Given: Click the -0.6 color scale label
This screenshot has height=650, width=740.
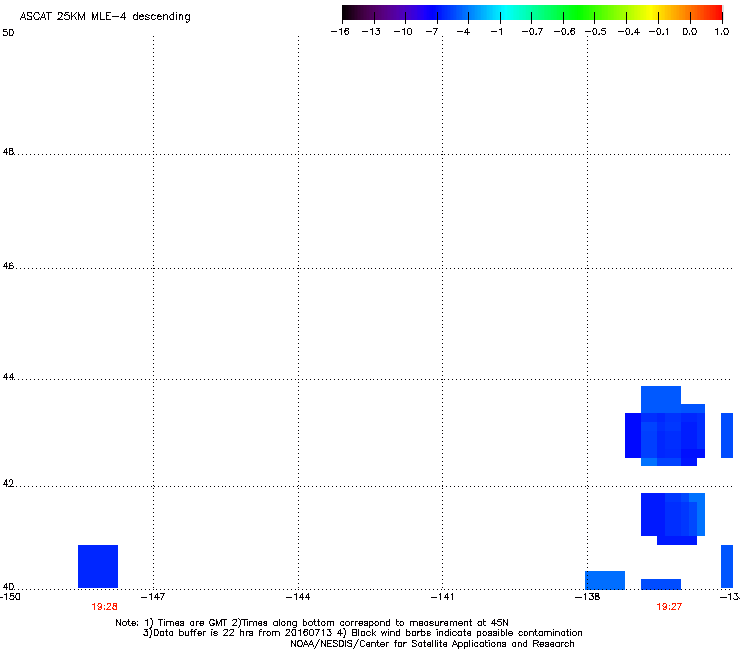Looking at the screenshot, I should tap(564, 32).
